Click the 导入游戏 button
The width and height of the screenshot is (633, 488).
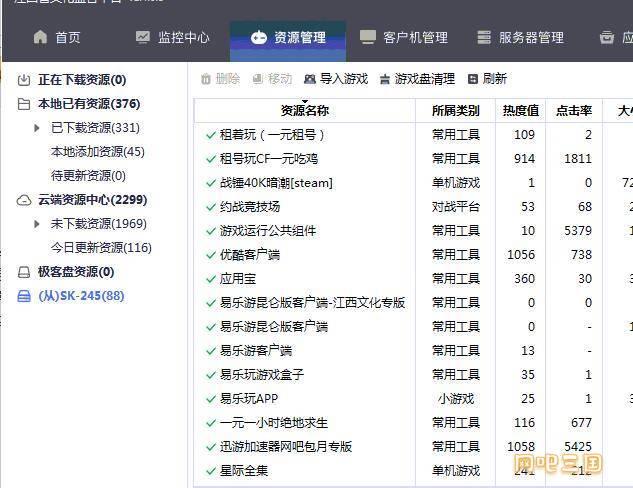pos(336,79)
